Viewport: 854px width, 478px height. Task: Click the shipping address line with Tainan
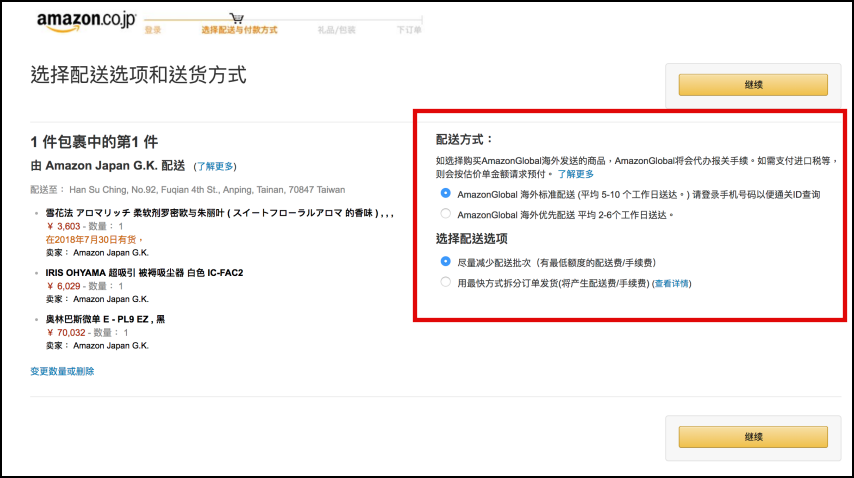187,190
